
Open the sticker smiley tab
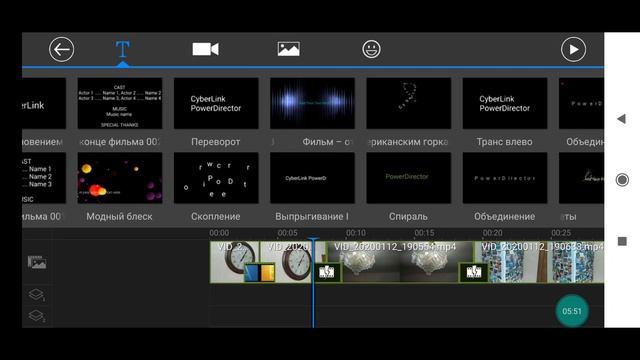(x=371, y=49)
